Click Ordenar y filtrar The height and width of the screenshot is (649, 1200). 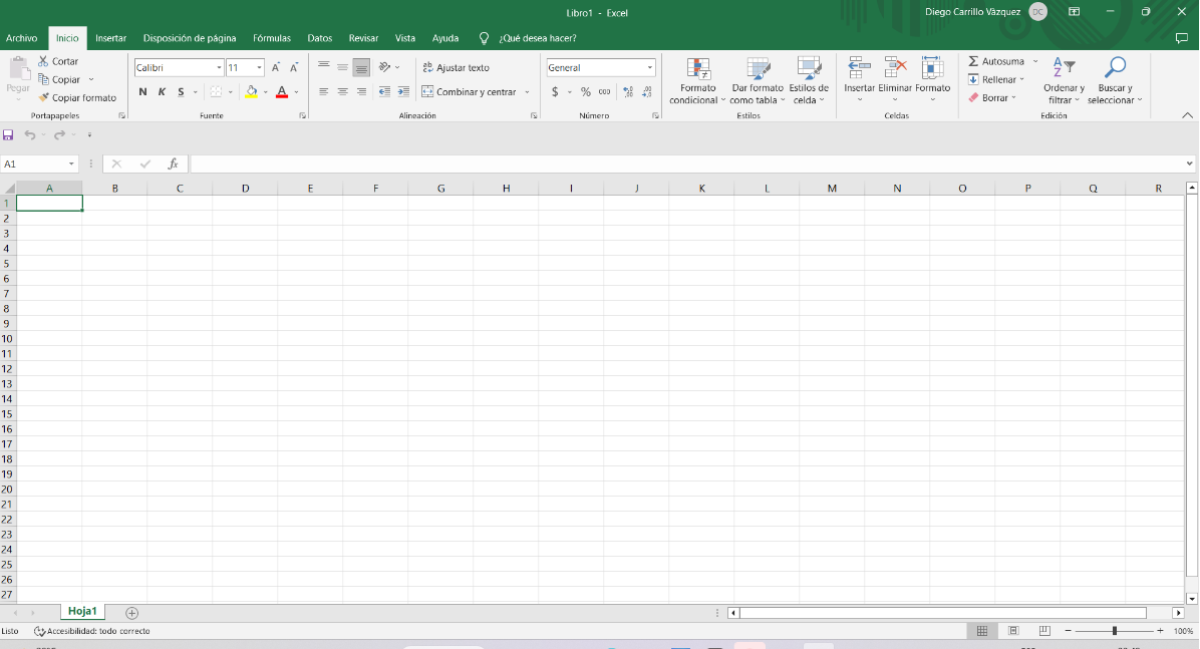point(1064,80)
